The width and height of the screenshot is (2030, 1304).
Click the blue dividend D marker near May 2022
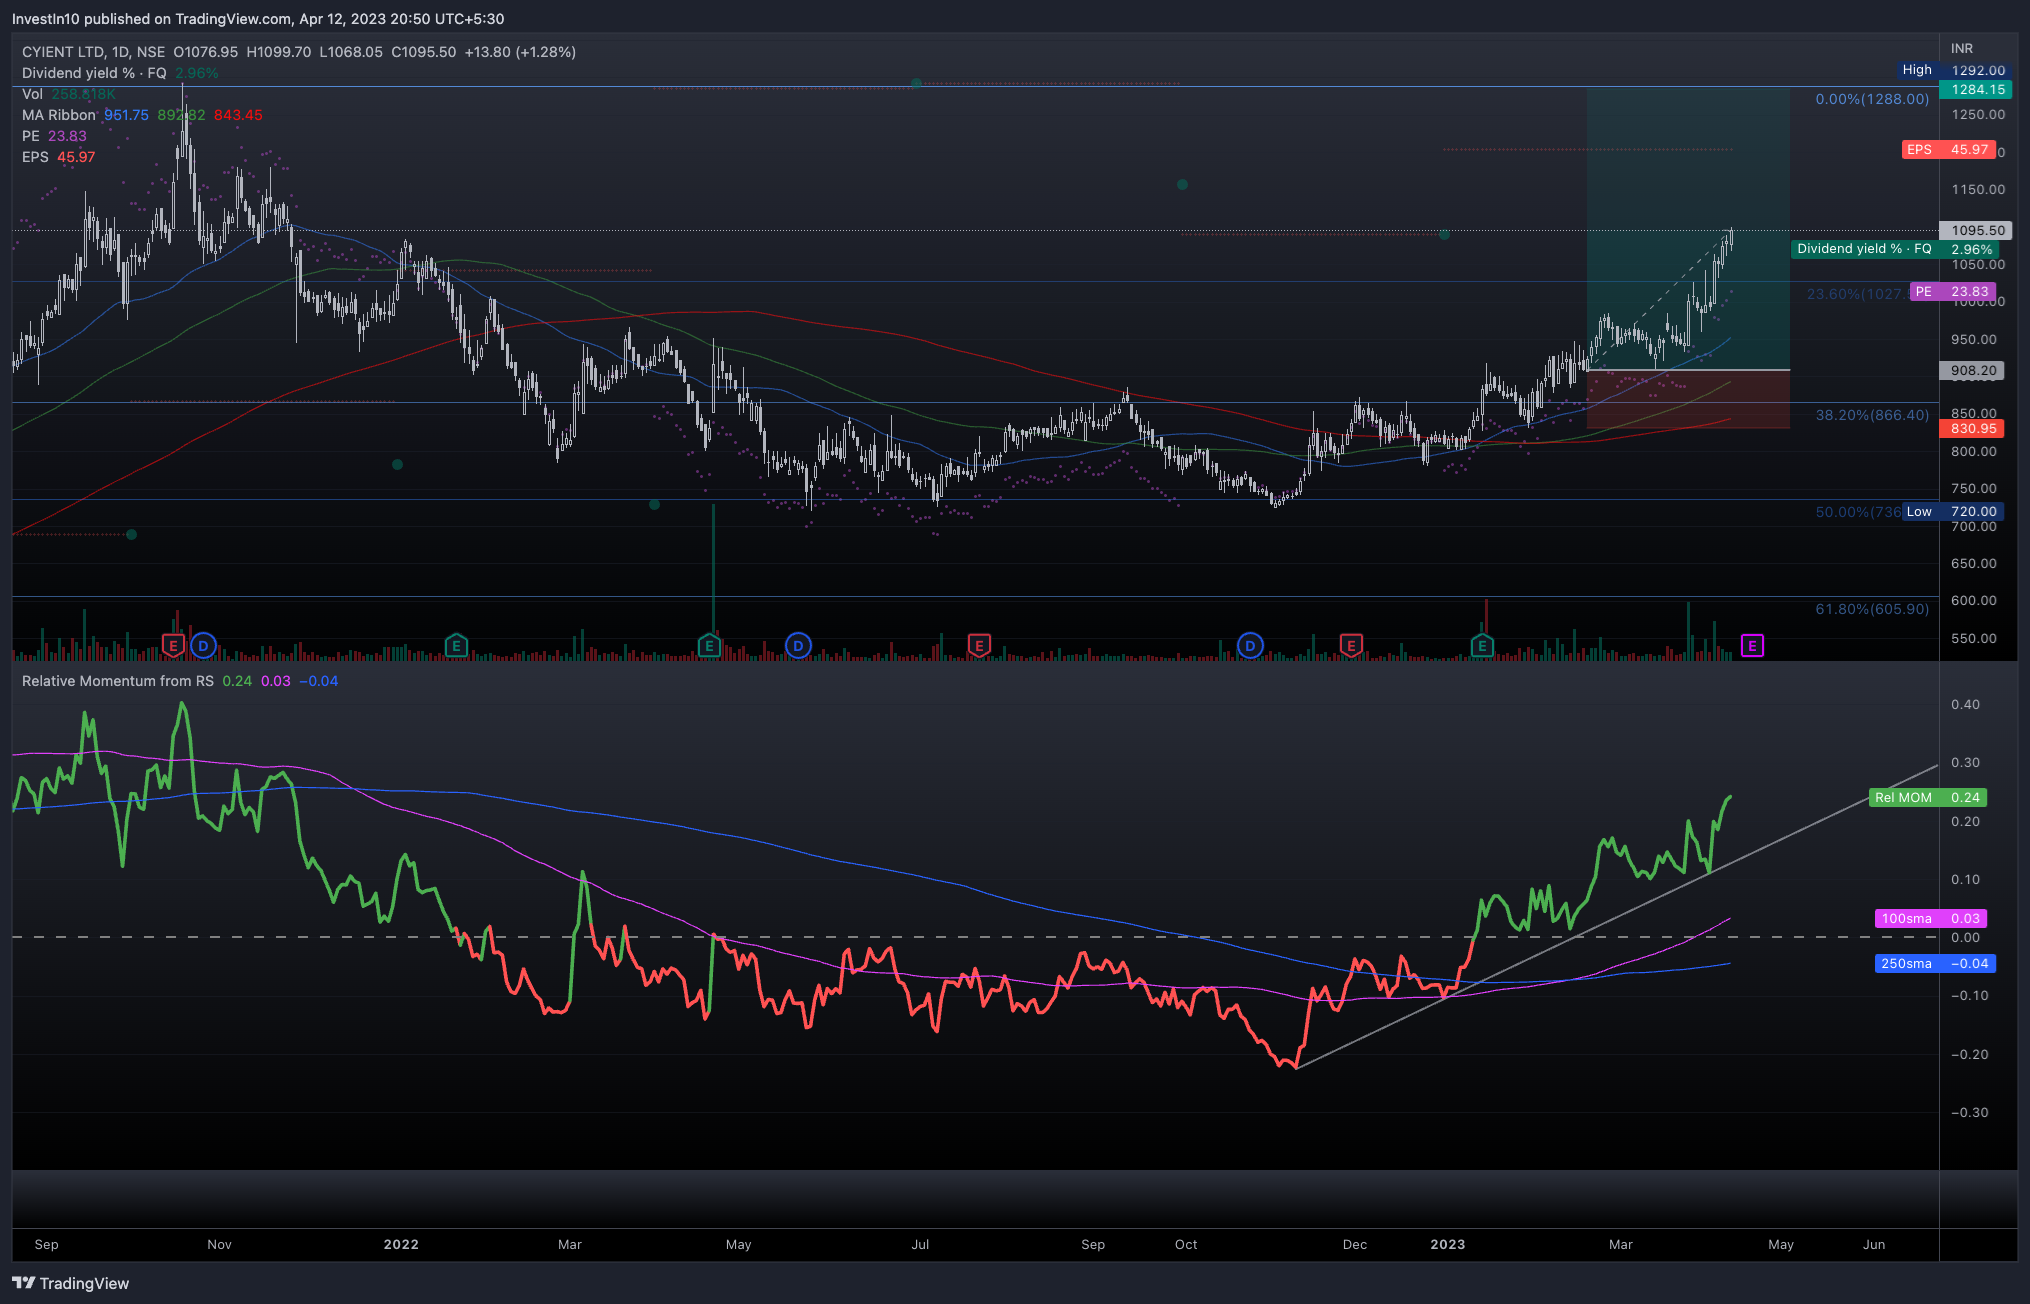pos(798,646)
